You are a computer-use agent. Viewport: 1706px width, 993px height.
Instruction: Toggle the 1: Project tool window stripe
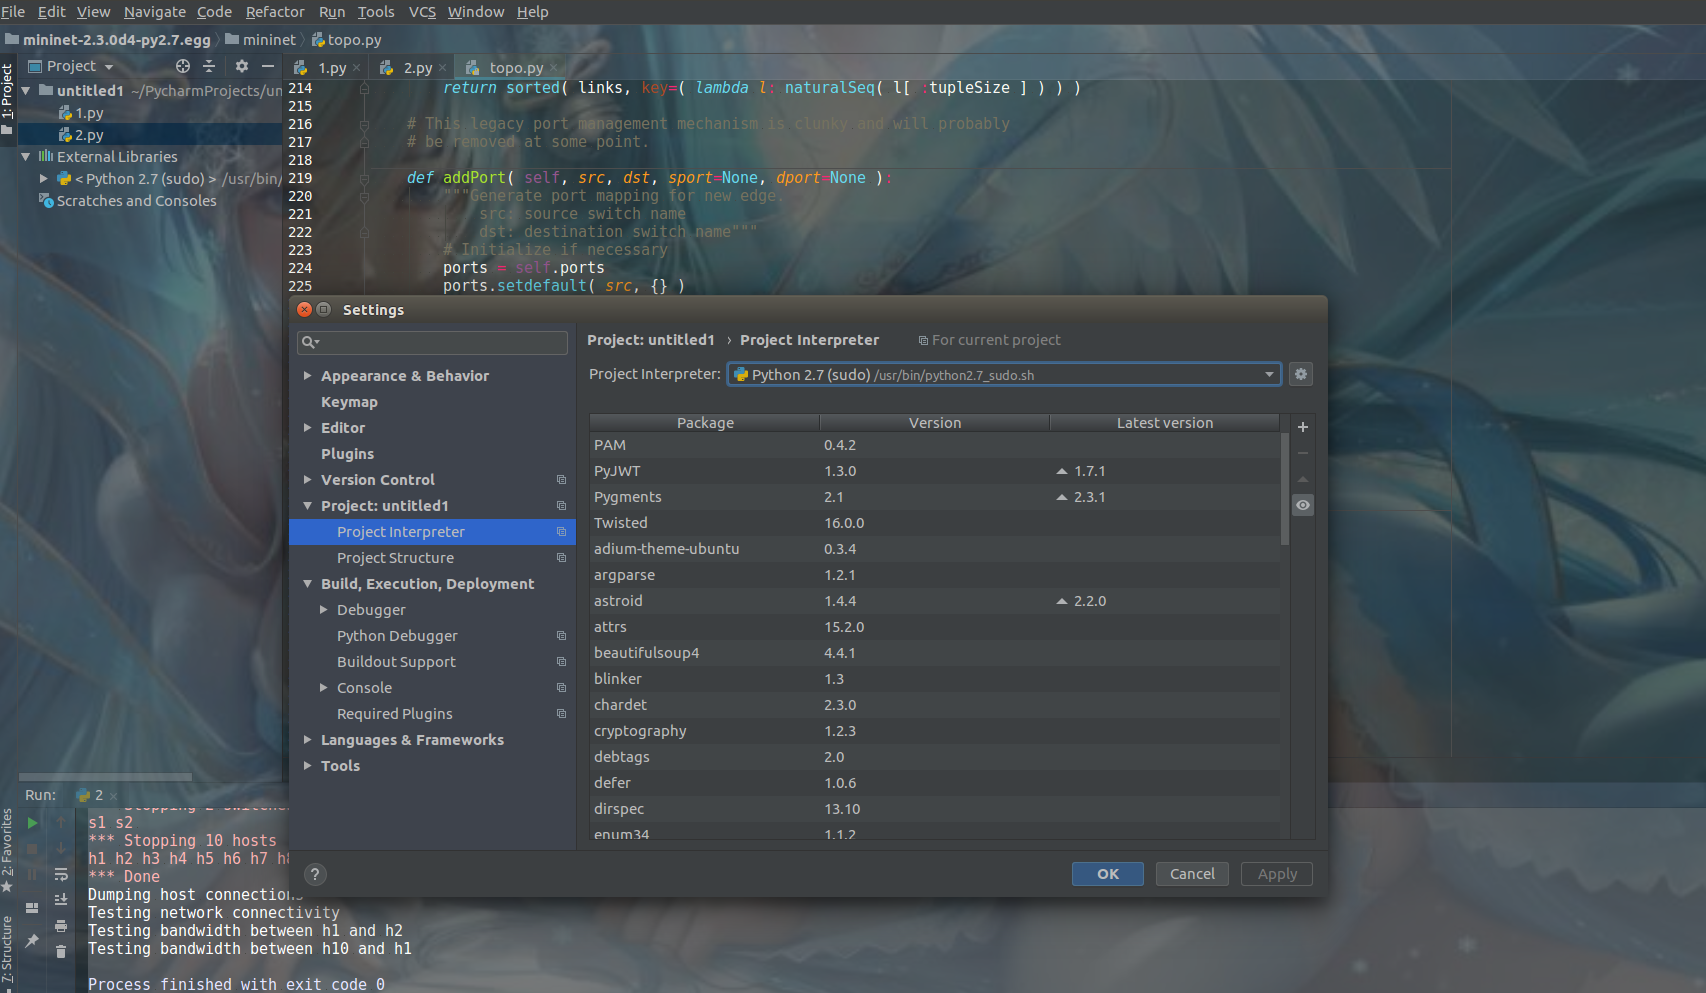[x=7, y=99]
